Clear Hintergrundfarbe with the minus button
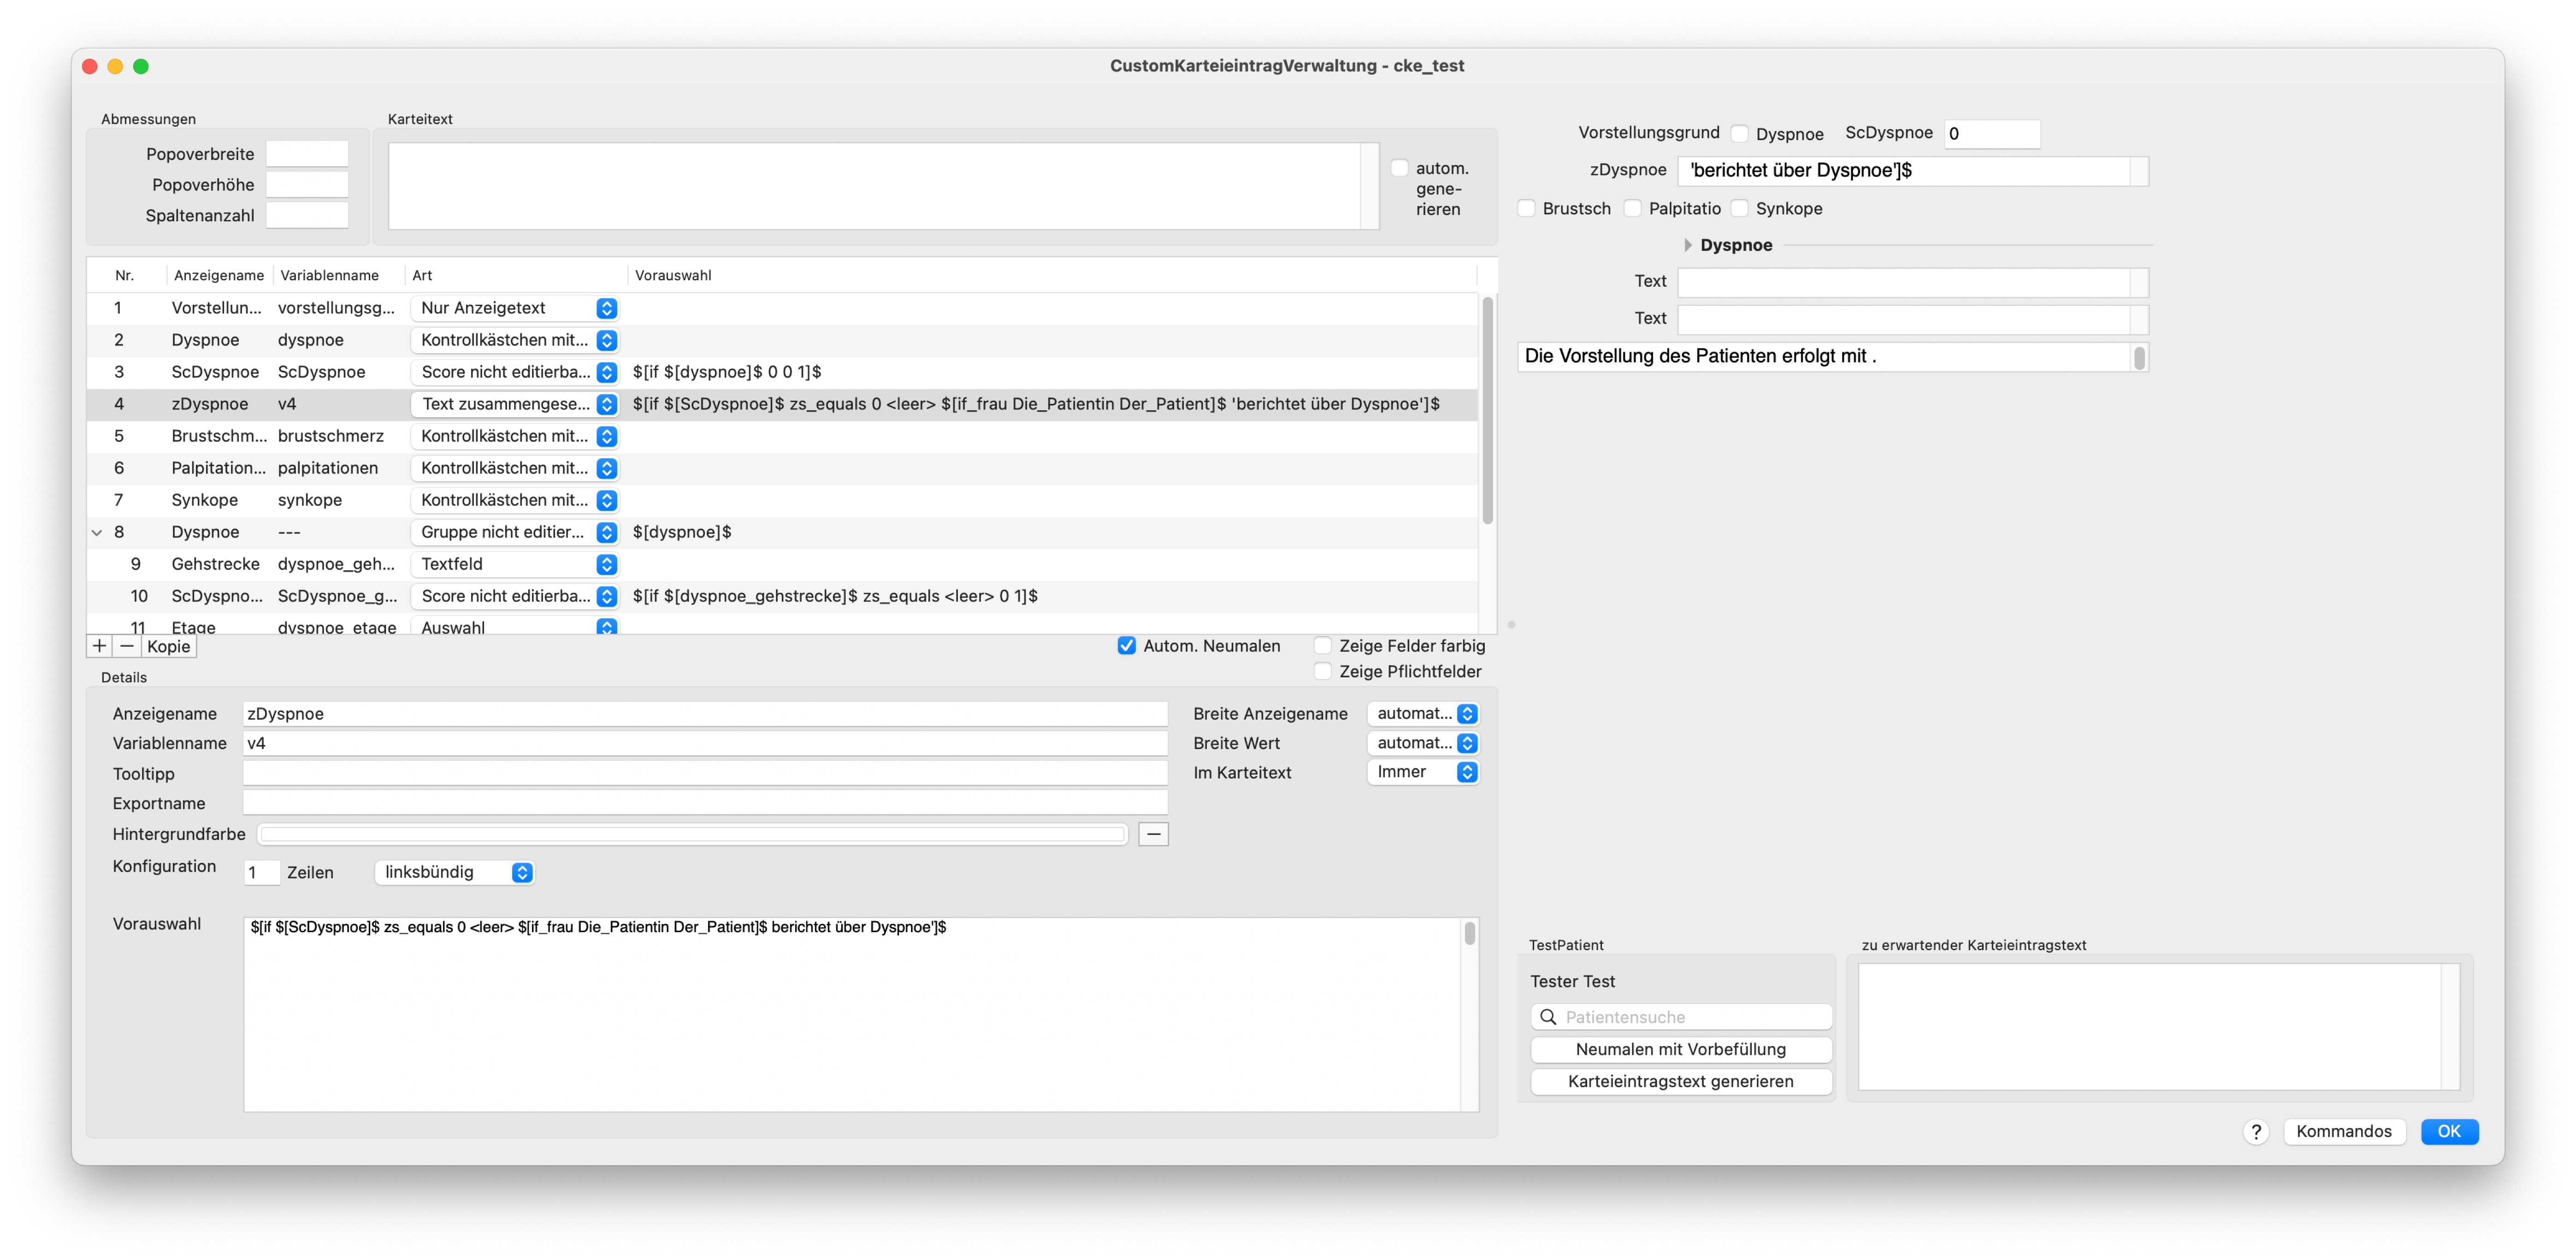Image resolution: width=2576 pixels, height=1260 pixels. [x=1153, y=834]
